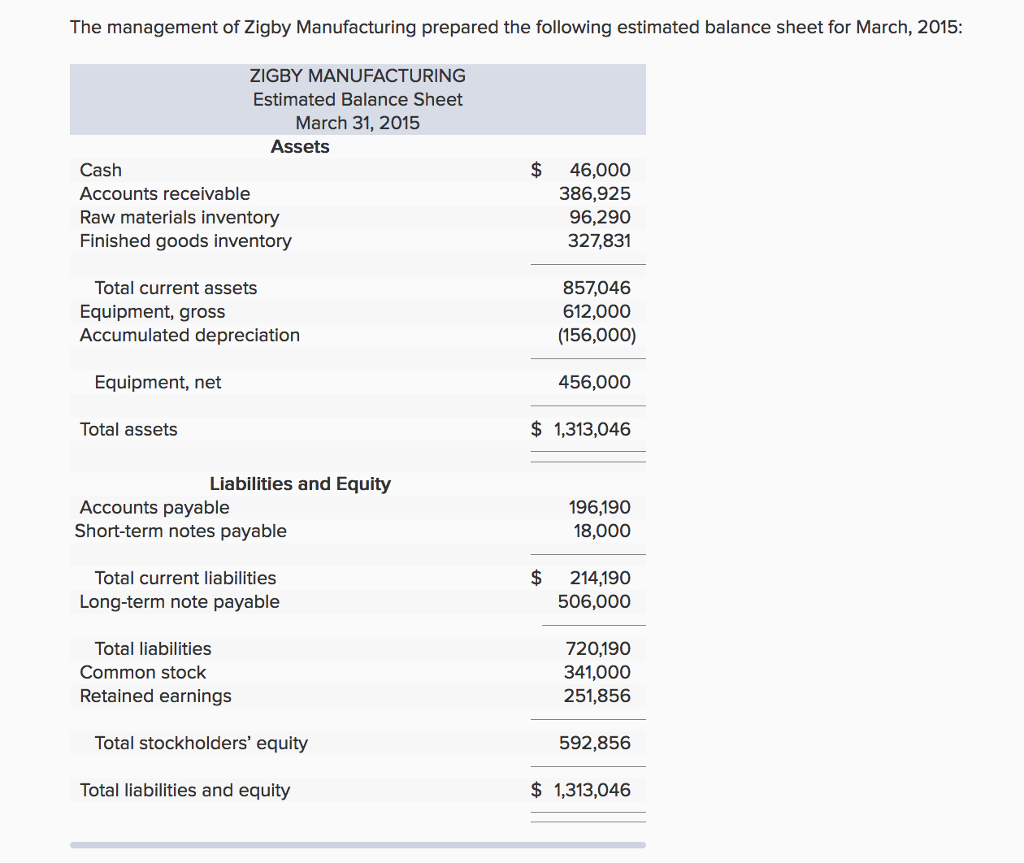
Task: Click the value 386,925
Action: (595, 193)
